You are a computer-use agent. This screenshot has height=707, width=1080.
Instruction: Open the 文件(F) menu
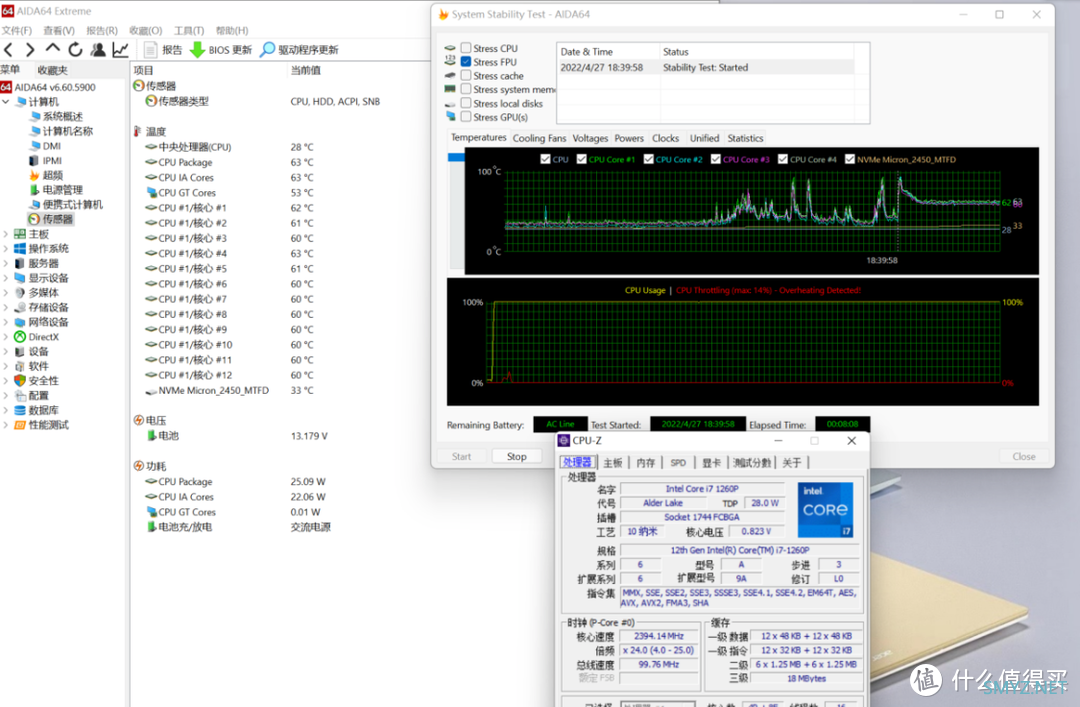[x=17, y=30]
